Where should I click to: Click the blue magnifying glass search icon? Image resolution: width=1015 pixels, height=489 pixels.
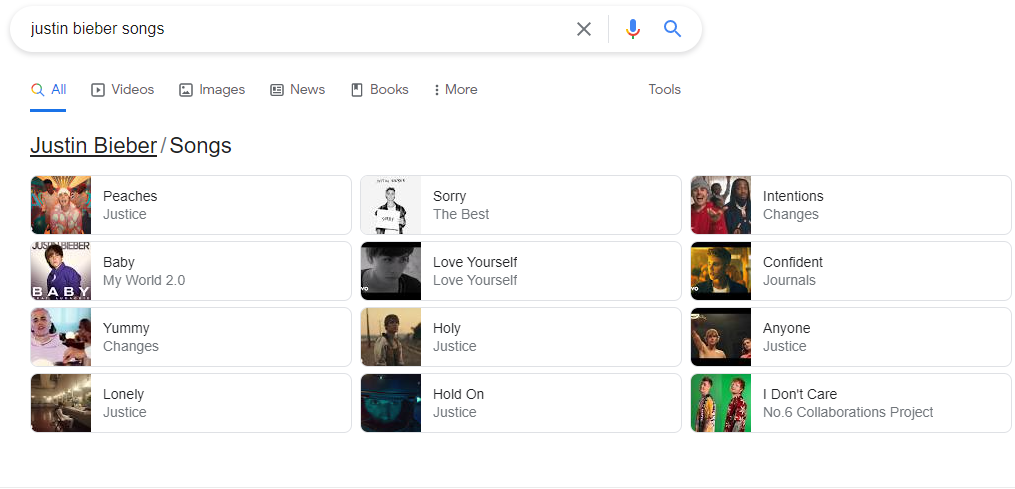click(673, 29)
